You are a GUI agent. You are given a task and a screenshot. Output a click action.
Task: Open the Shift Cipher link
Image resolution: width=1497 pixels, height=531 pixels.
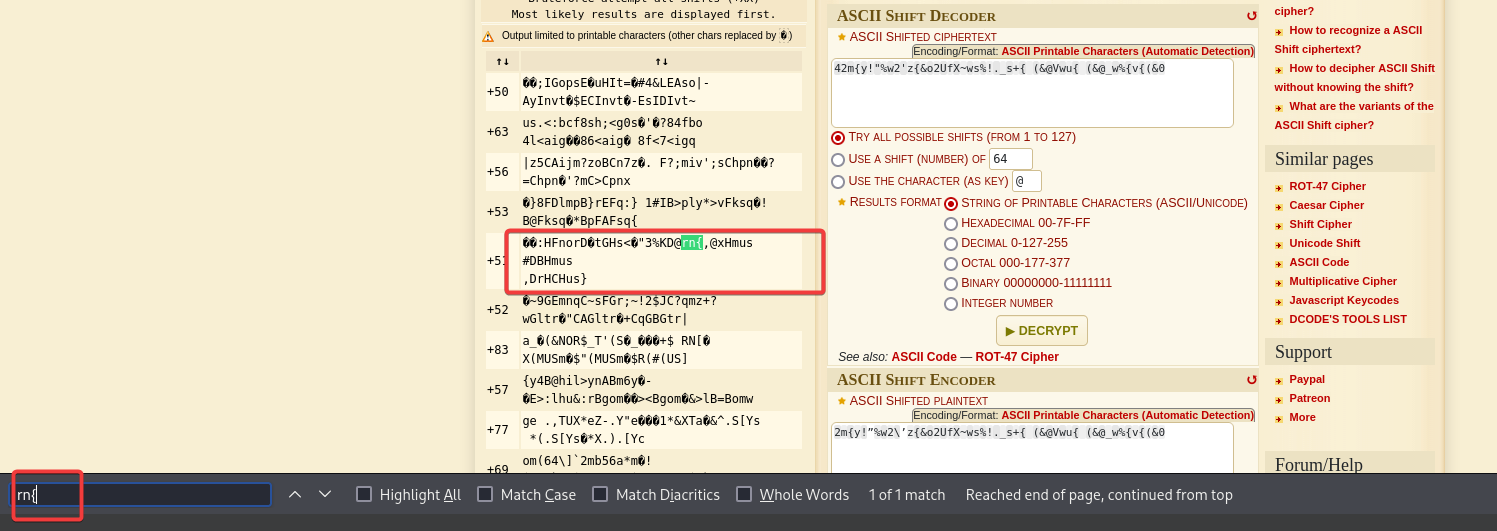pyautogui.click(x=1320, y=224)
